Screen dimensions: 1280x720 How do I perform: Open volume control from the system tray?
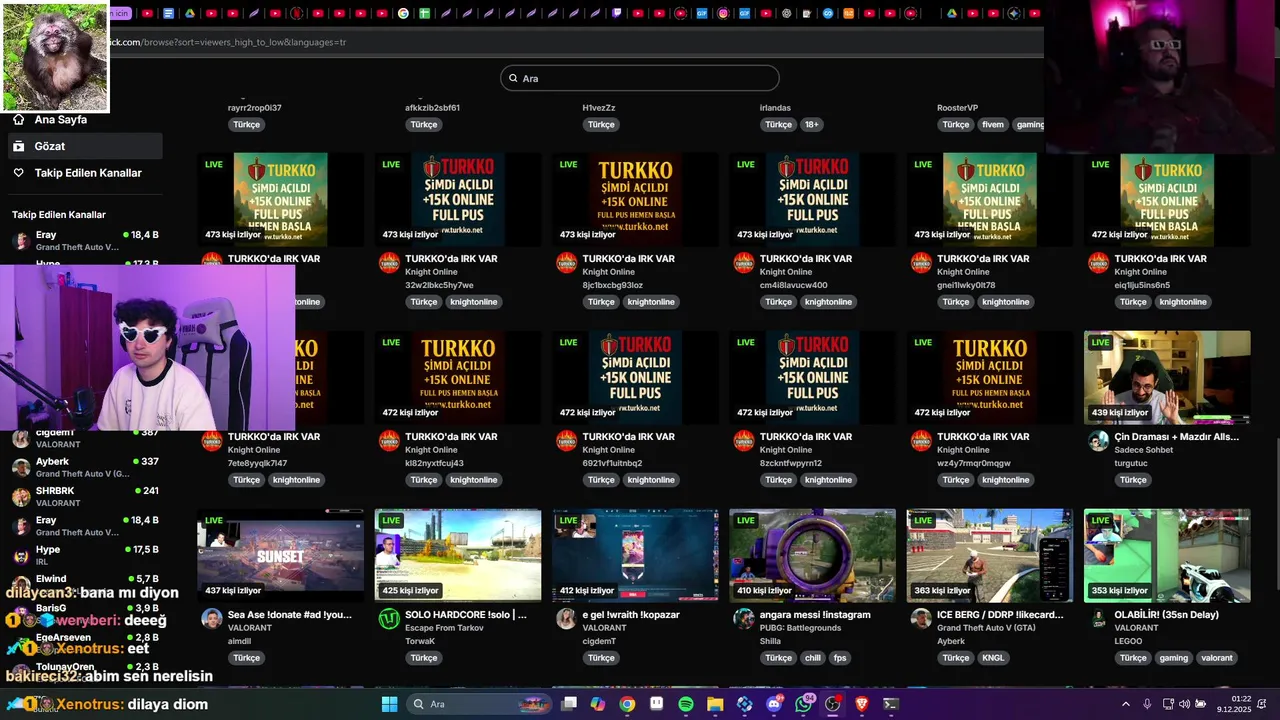tap(1184, 704)
